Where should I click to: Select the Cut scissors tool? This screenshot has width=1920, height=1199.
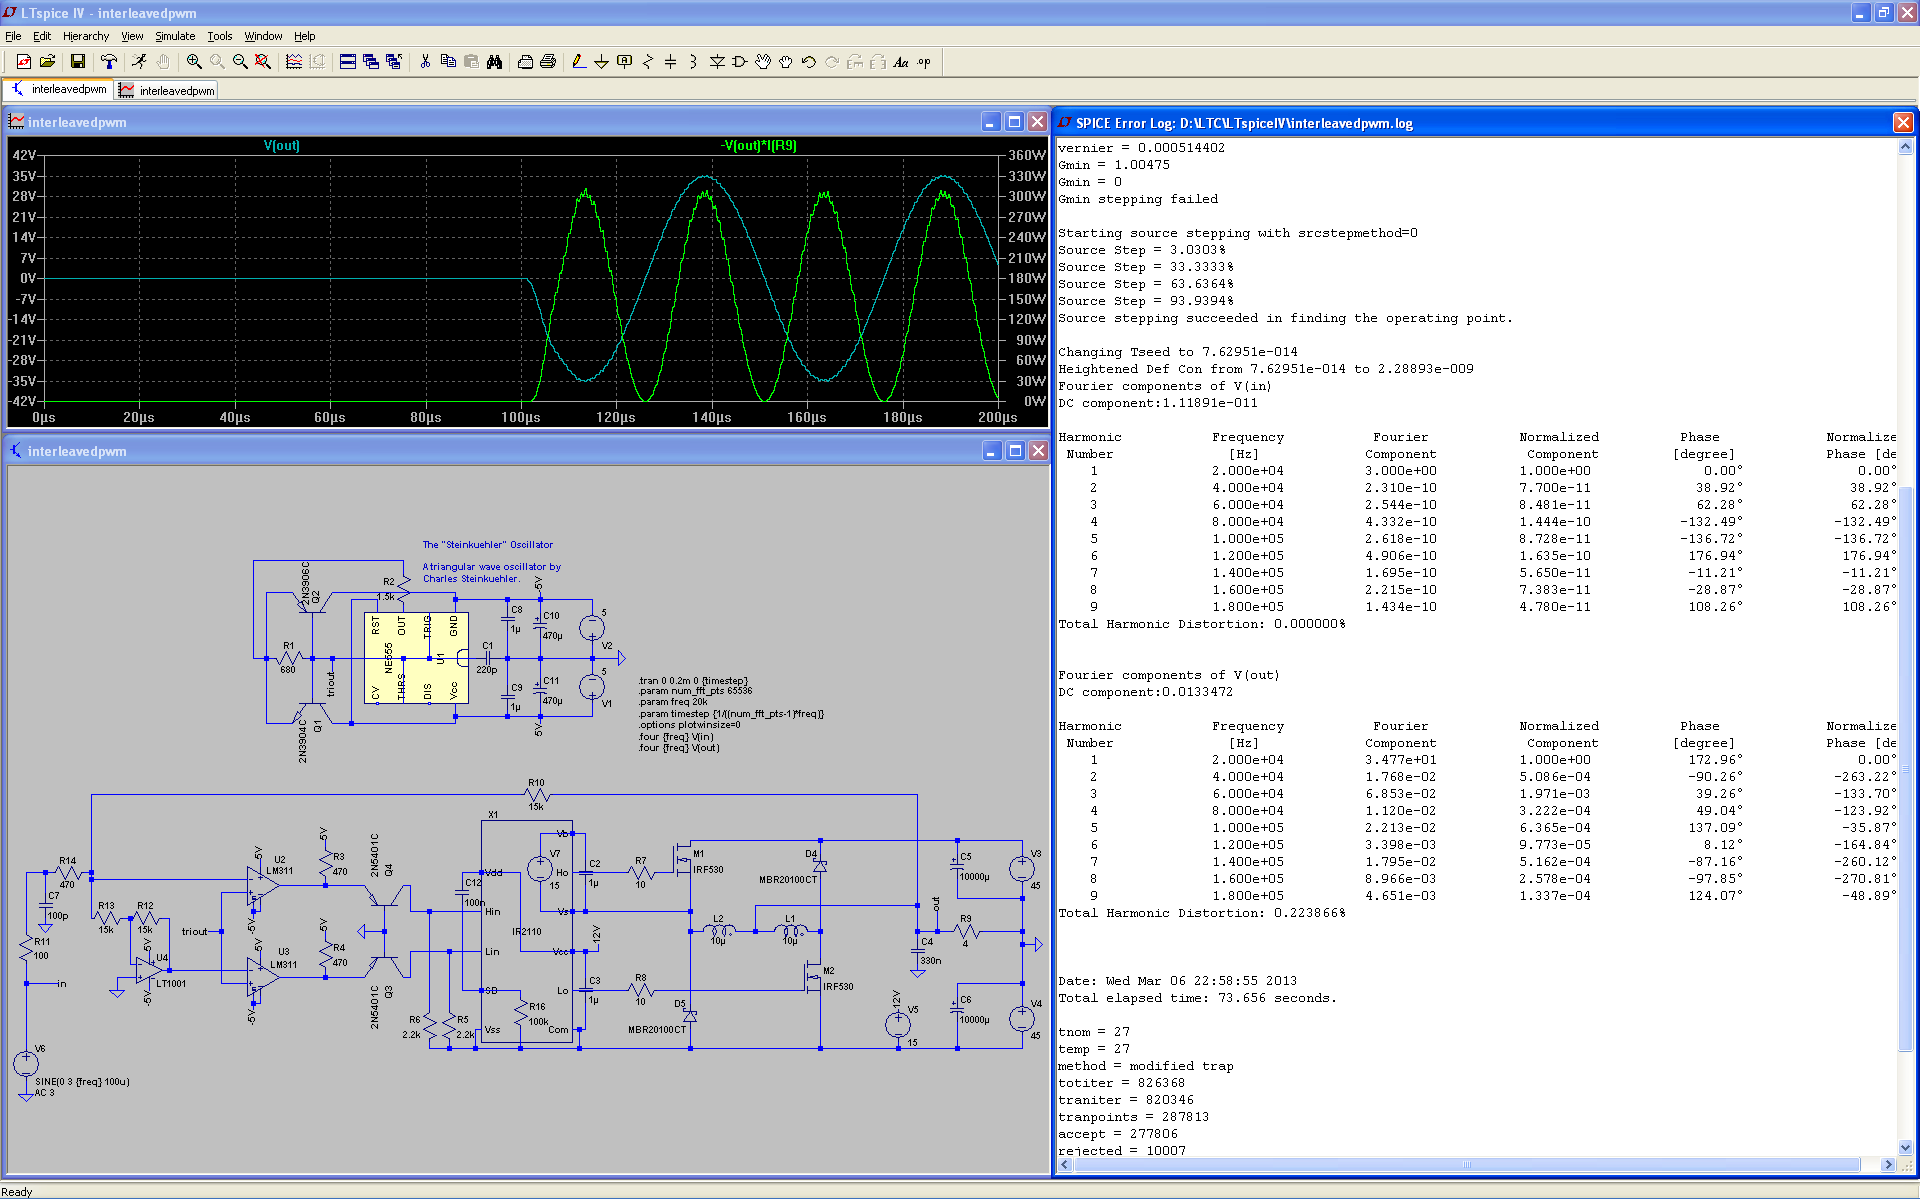pyautogui.click(x=425, y=62)
